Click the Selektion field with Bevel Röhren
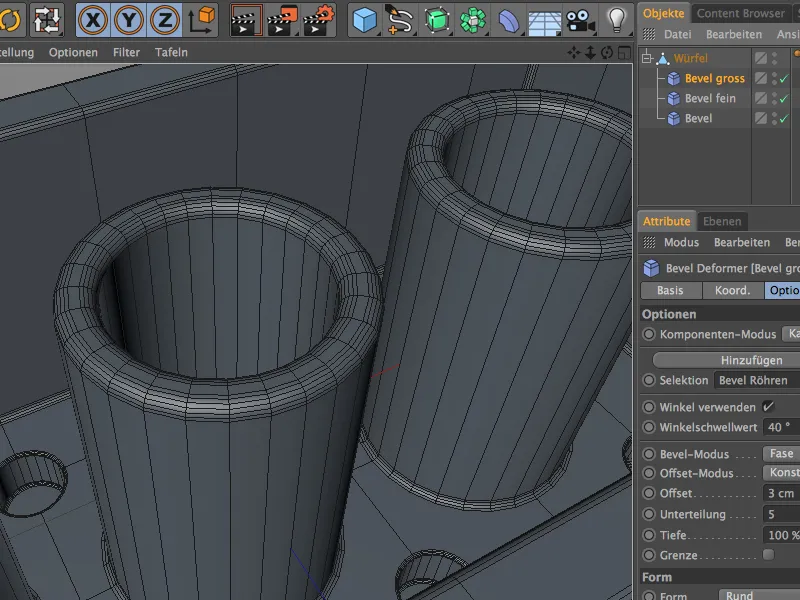Image resolution: width=800 pixels, height=600 pixels. click(x=756, y=380)
